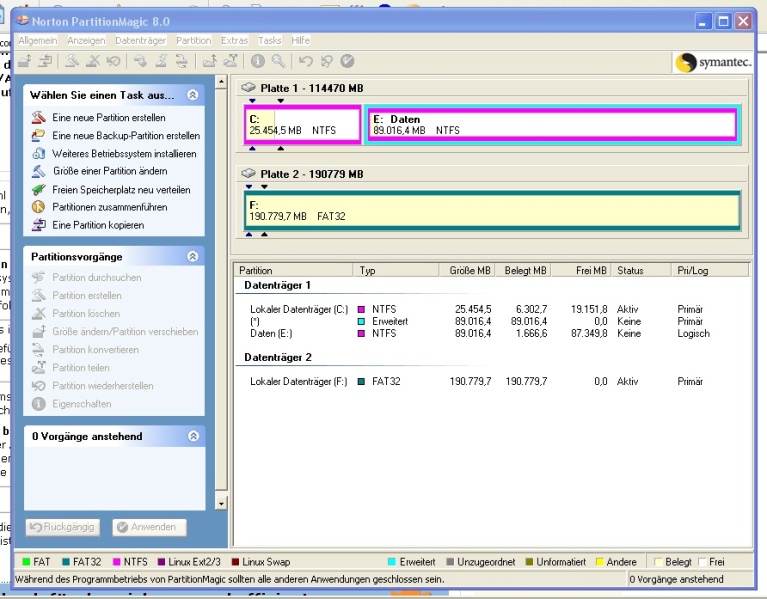767x599 pixels.
Task: Click the label partition toolbar icon
Action: click(x=140, y=61)
